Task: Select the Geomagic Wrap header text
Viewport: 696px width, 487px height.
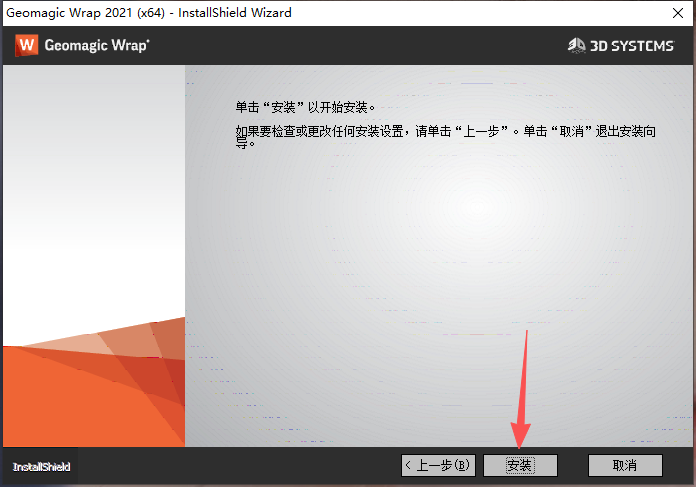Action: [x=98, y=45]
